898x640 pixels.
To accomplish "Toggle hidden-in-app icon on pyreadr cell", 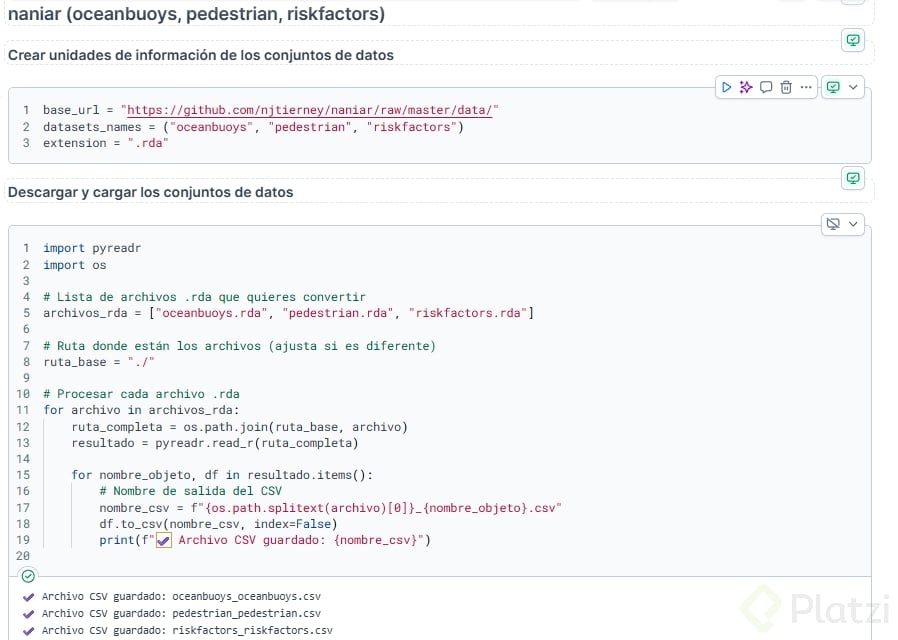I will [832, 224].
